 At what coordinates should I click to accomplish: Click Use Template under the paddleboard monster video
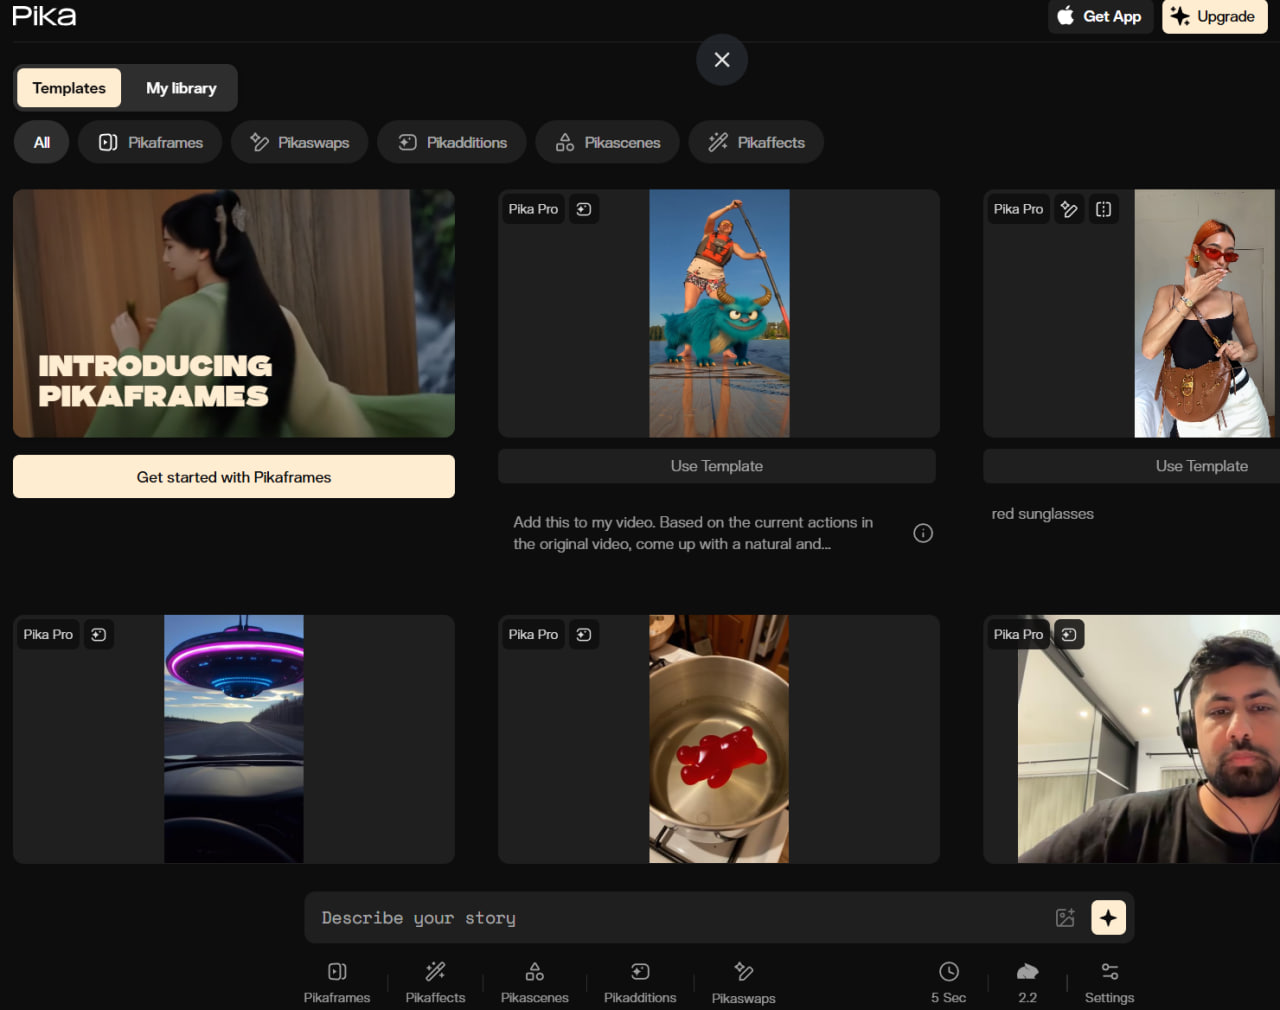pyautogui.click(x=717, y=466)
